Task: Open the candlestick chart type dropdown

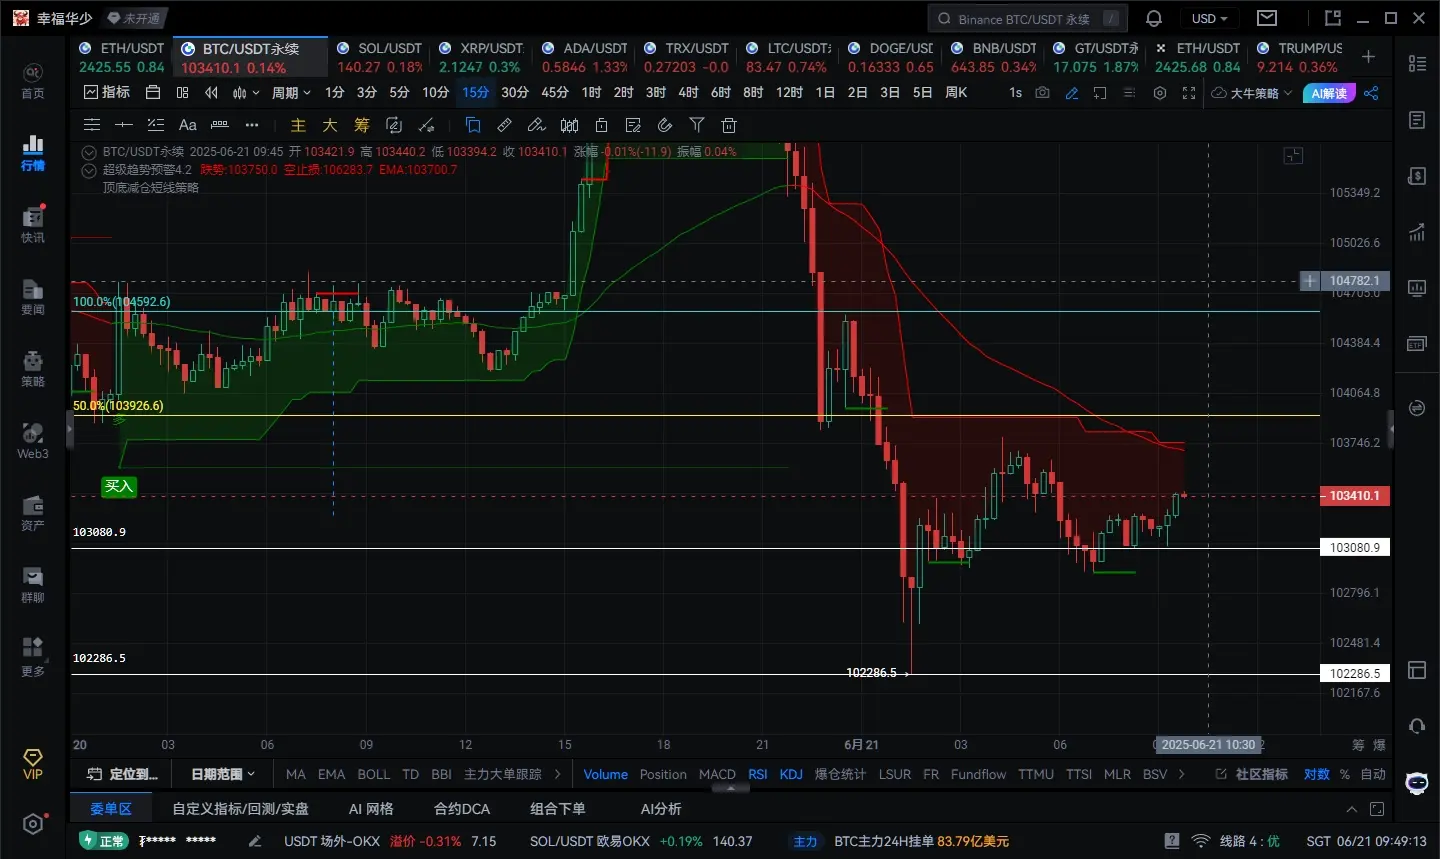Action: [x=245, y=93]
